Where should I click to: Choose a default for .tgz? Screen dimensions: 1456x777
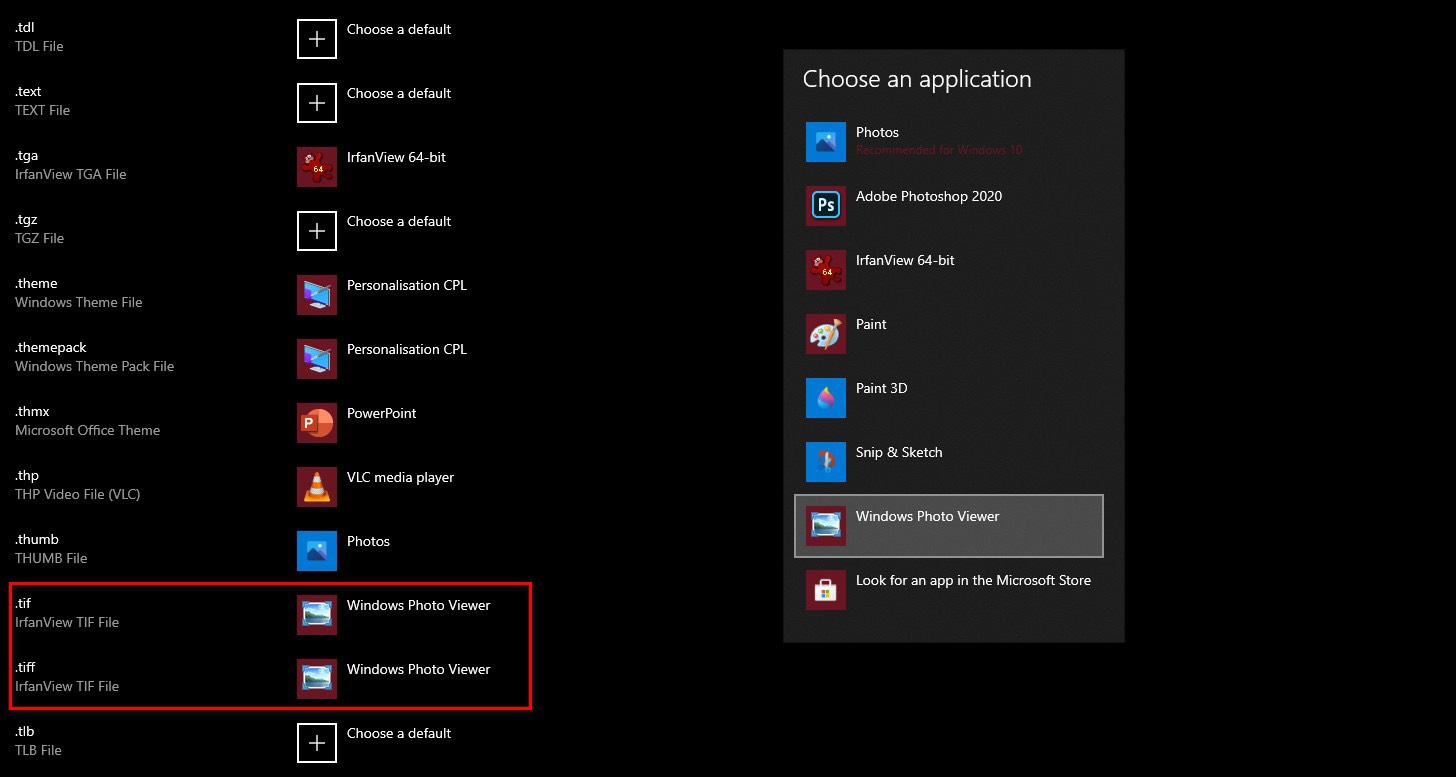pos(399,222)
